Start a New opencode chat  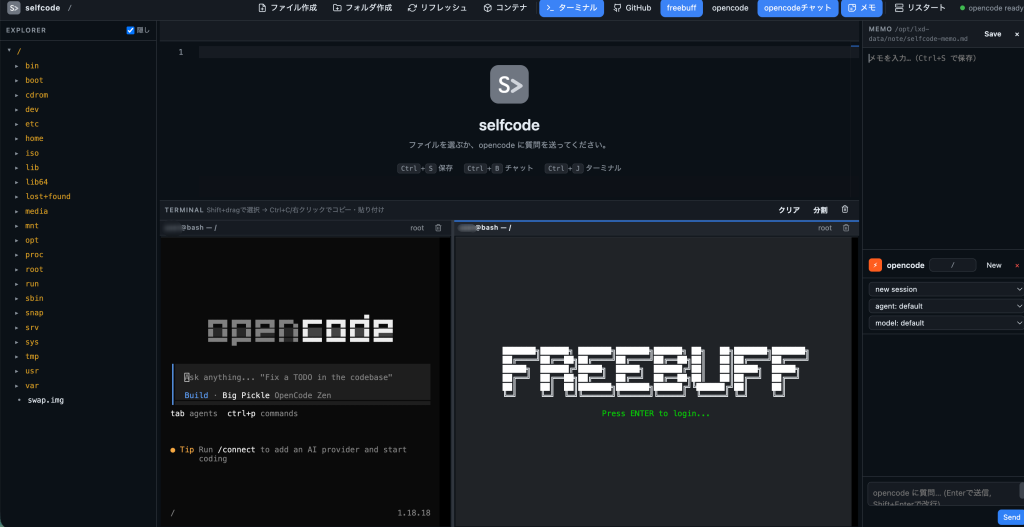994,265
